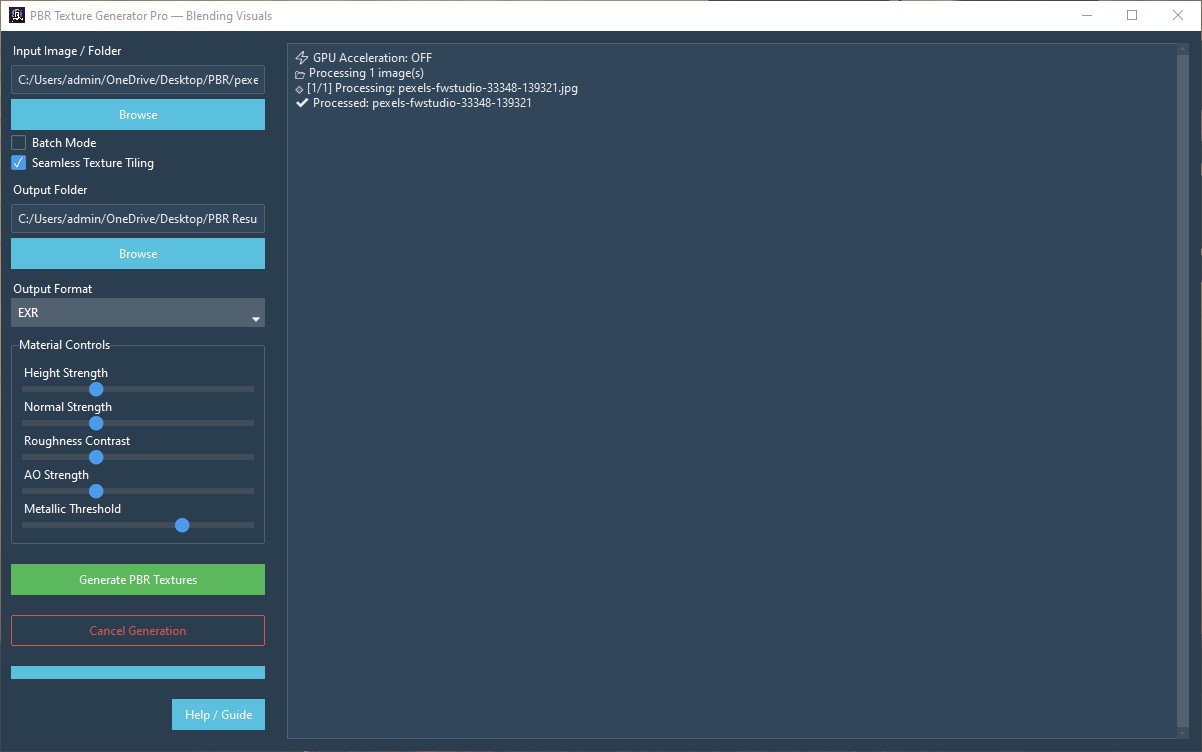The height and width of the screenshot is (752, 1202).
Task: Click the AO Strength slider handle
Action: pos(96,491)
